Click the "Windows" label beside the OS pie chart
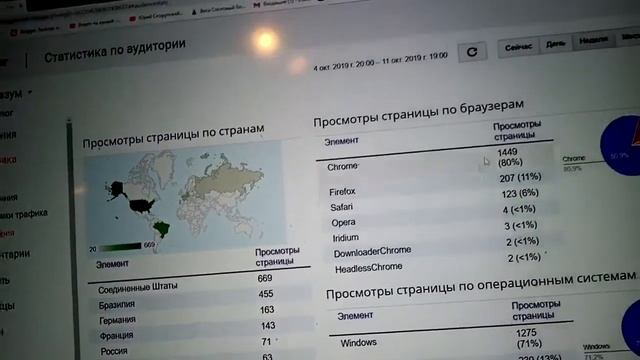This screenshot has width=640, height=360. point(596,347)
